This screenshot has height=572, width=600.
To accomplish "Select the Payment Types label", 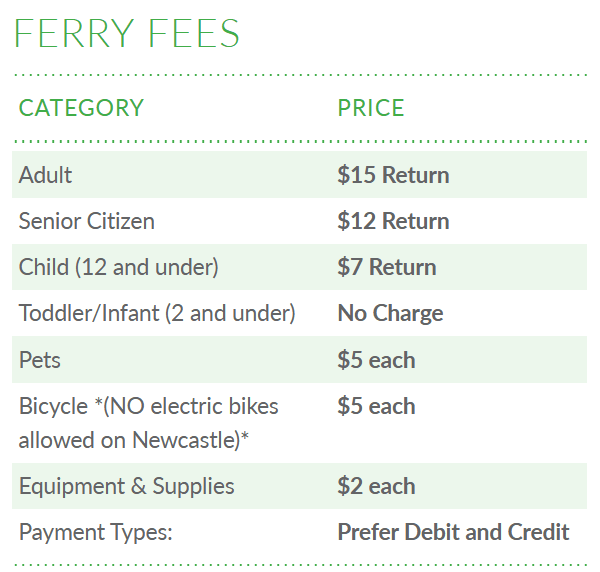I will [96, 533].
